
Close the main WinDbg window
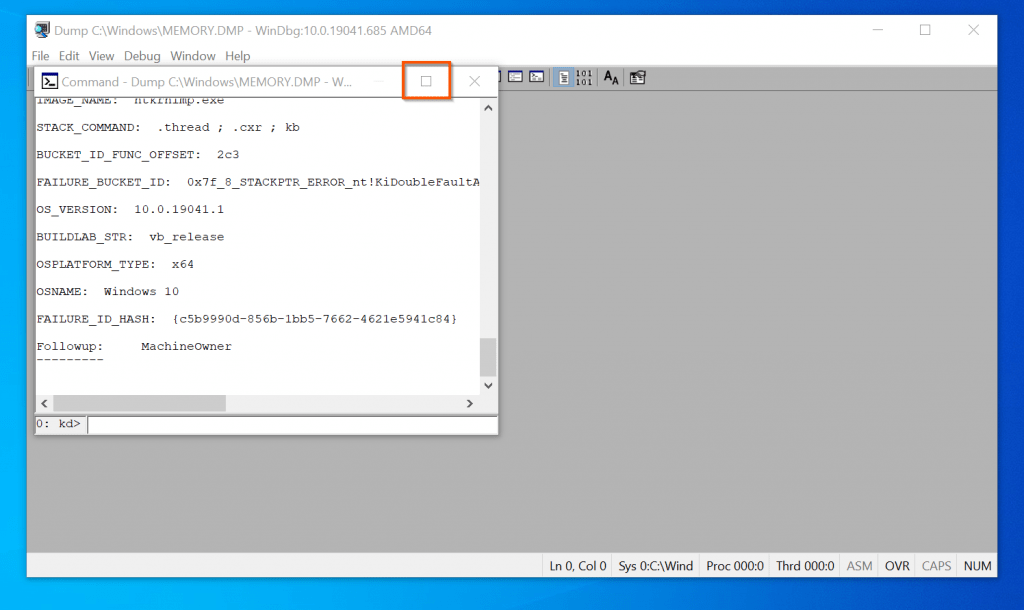(x=973, y=30)
